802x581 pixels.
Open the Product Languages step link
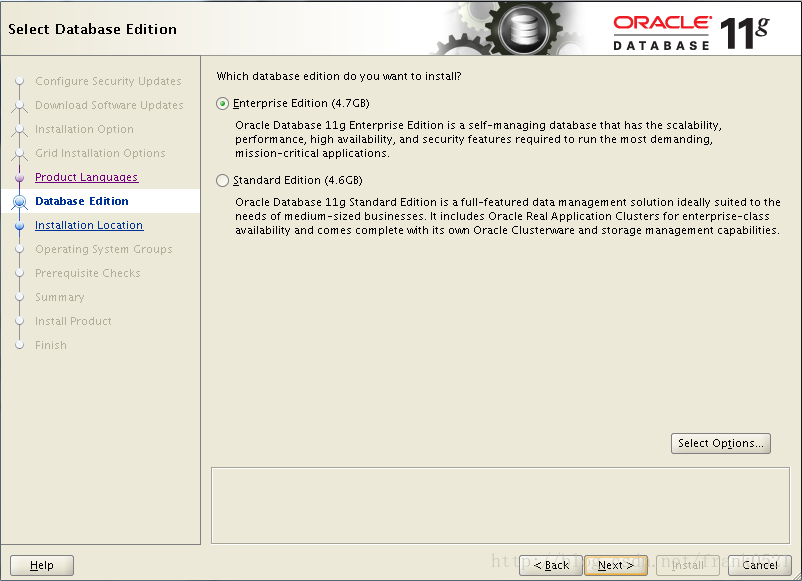click(86, 177)
